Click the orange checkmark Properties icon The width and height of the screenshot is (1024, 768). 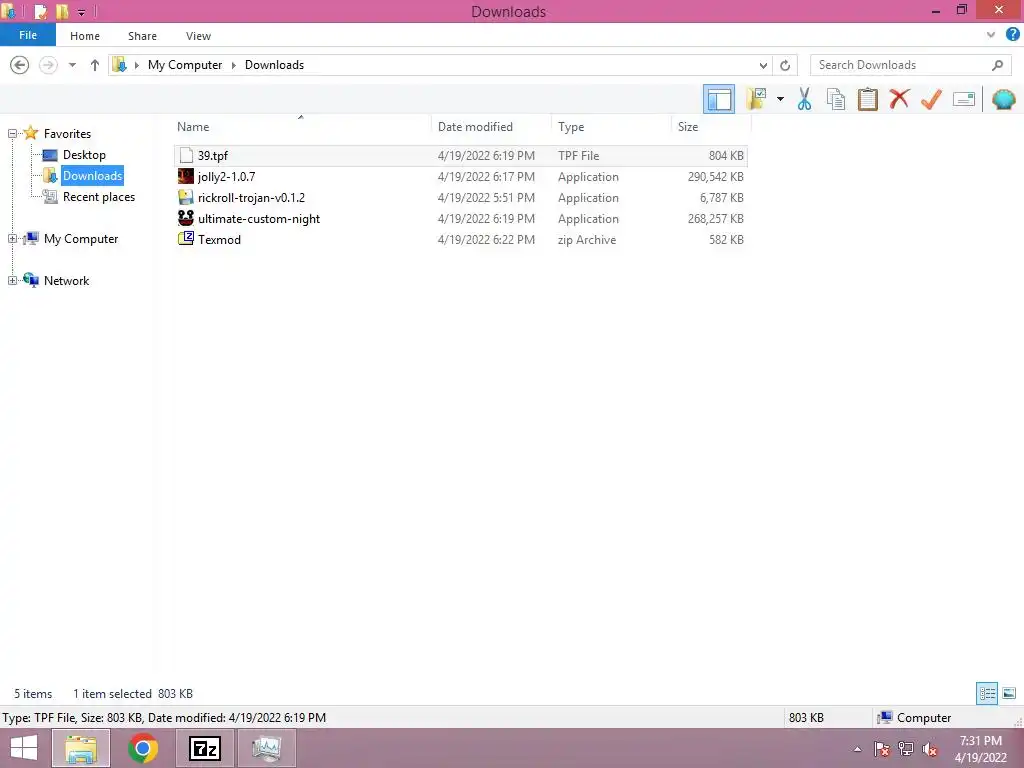(931, 99)
